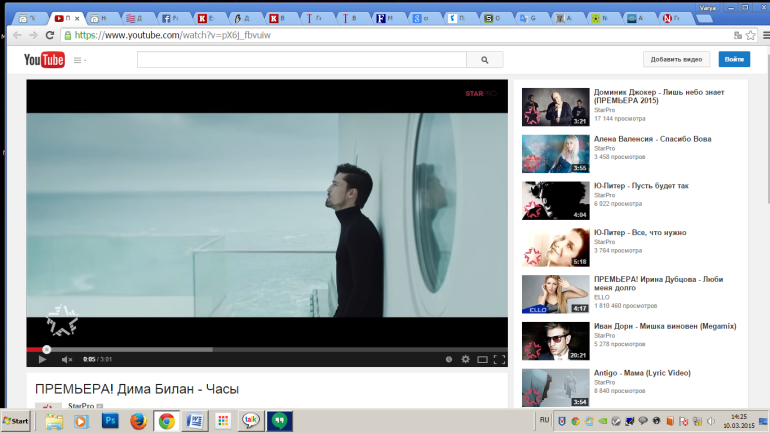Open the YouTube guide menu icon
Screen dimensions: 770x433
click(x=79, y=60)
